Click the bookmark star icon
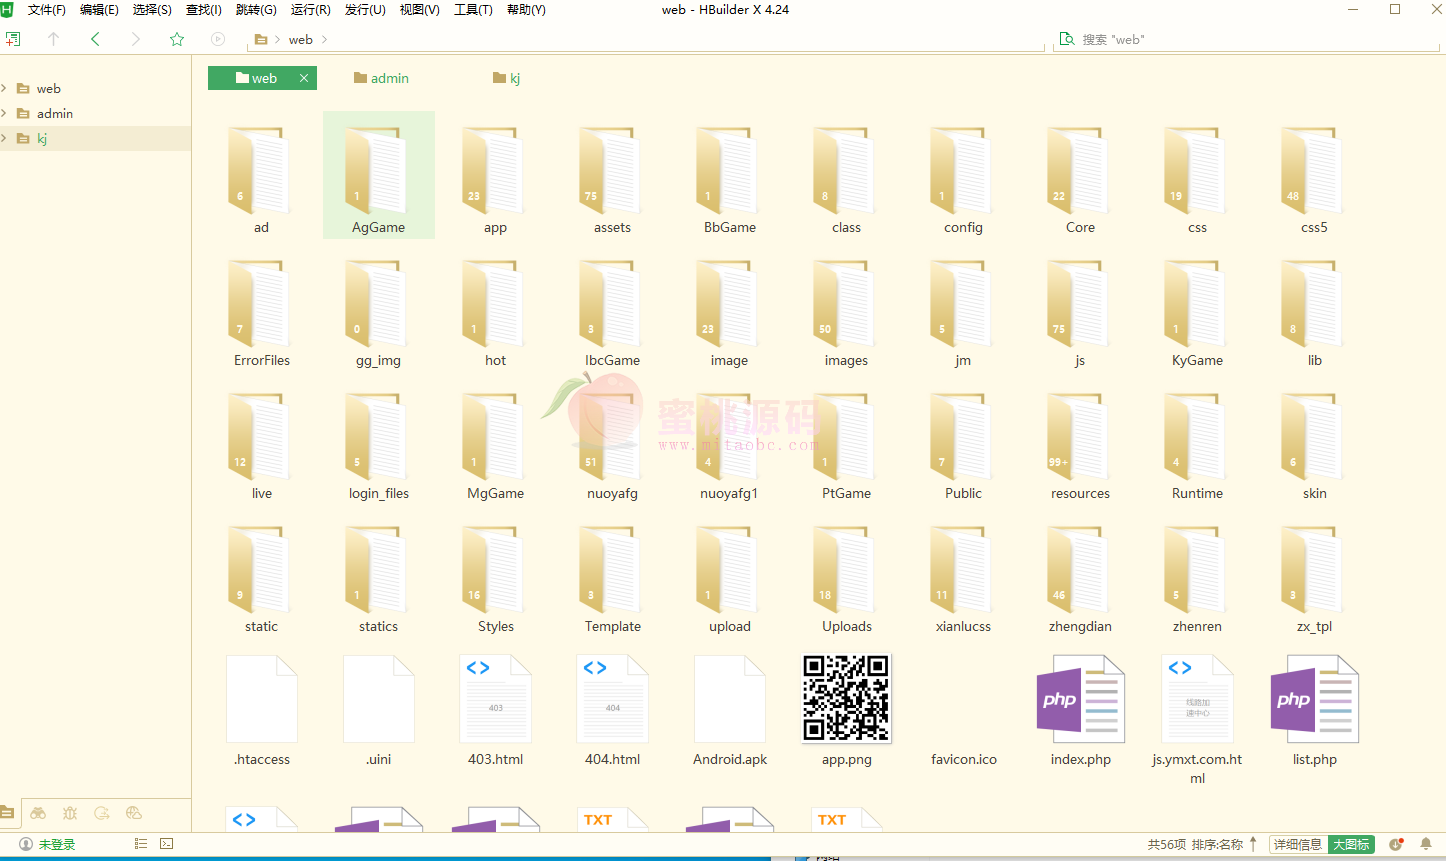The width and height of the screenshot is (1446, 861). point(177,39)
